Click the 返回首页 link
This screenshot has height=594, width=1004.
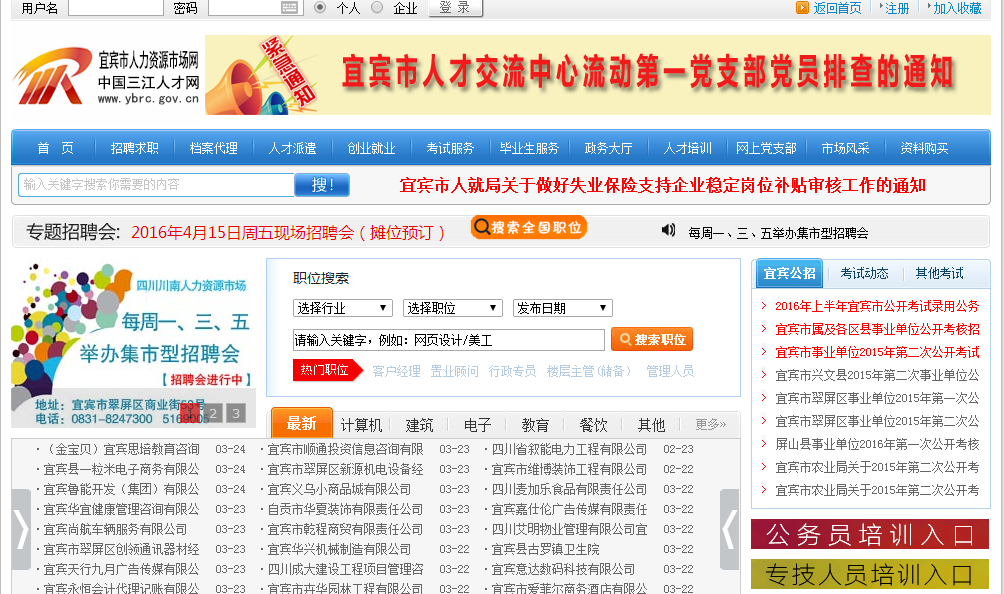(837, 8)
